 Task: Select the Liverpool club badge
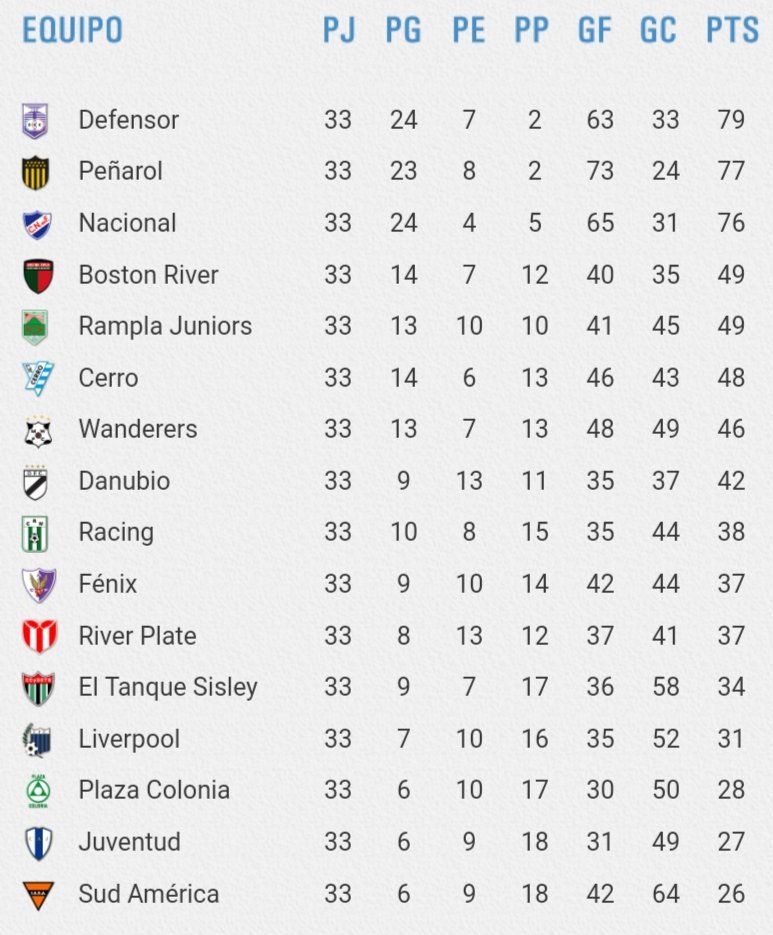(37, 740)
